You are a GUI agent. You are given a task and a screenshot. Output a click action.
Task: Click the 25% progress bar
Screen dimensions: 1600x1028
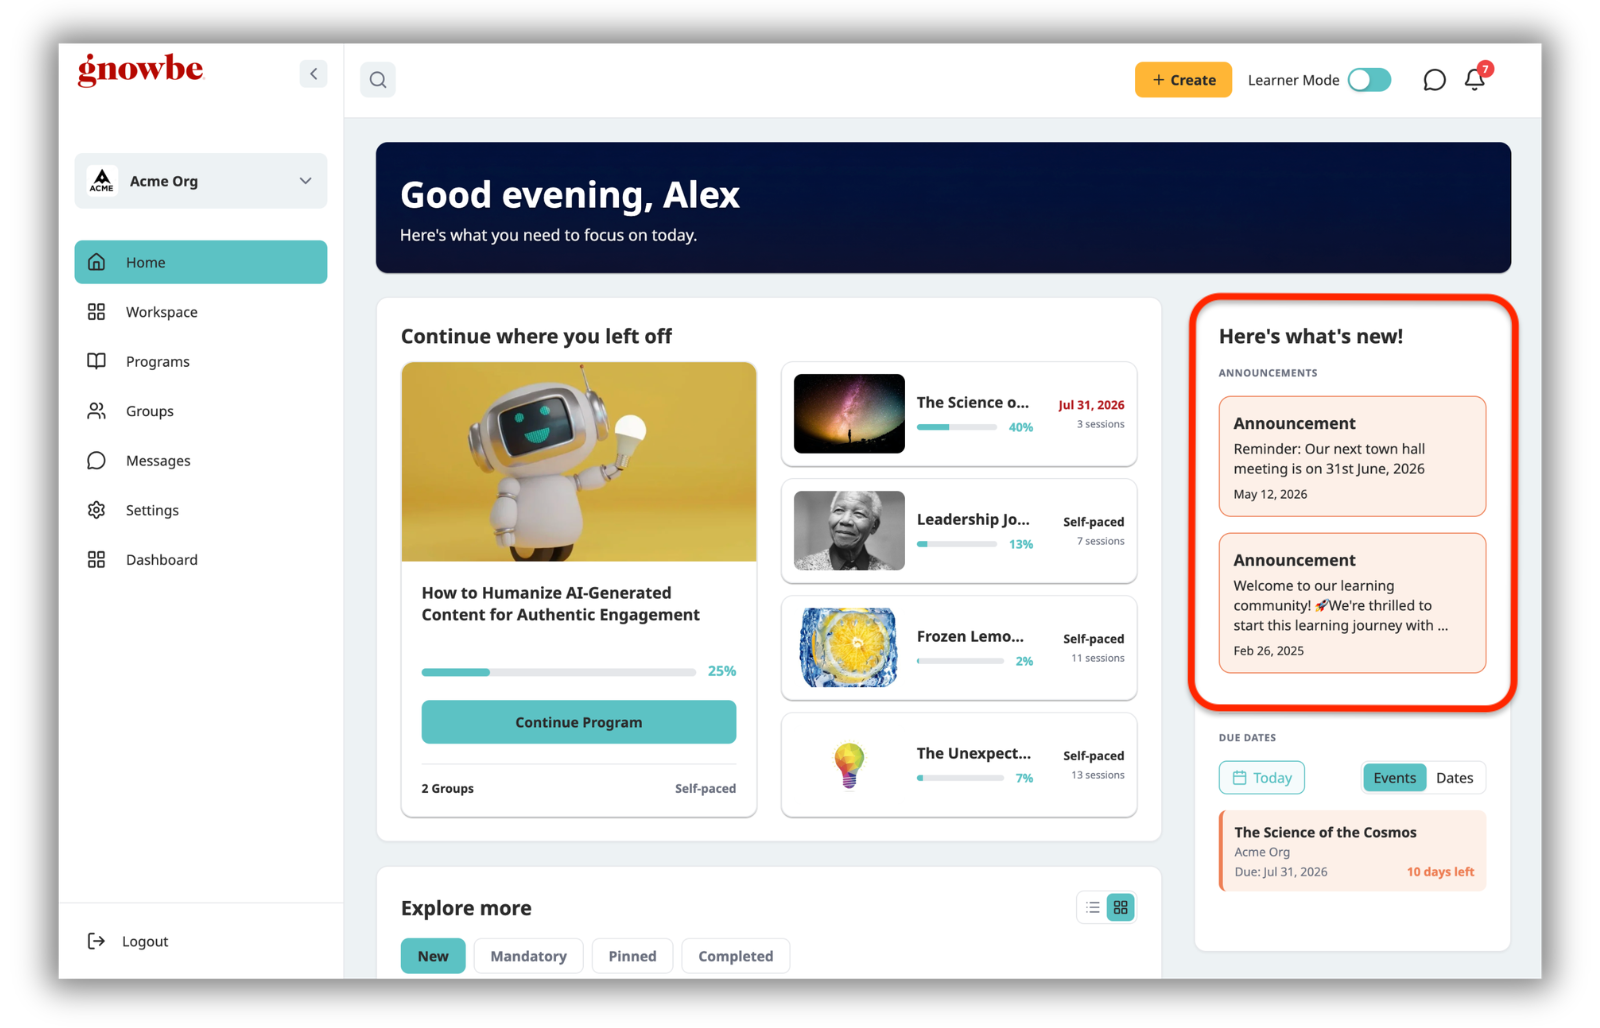coord(558,672)
